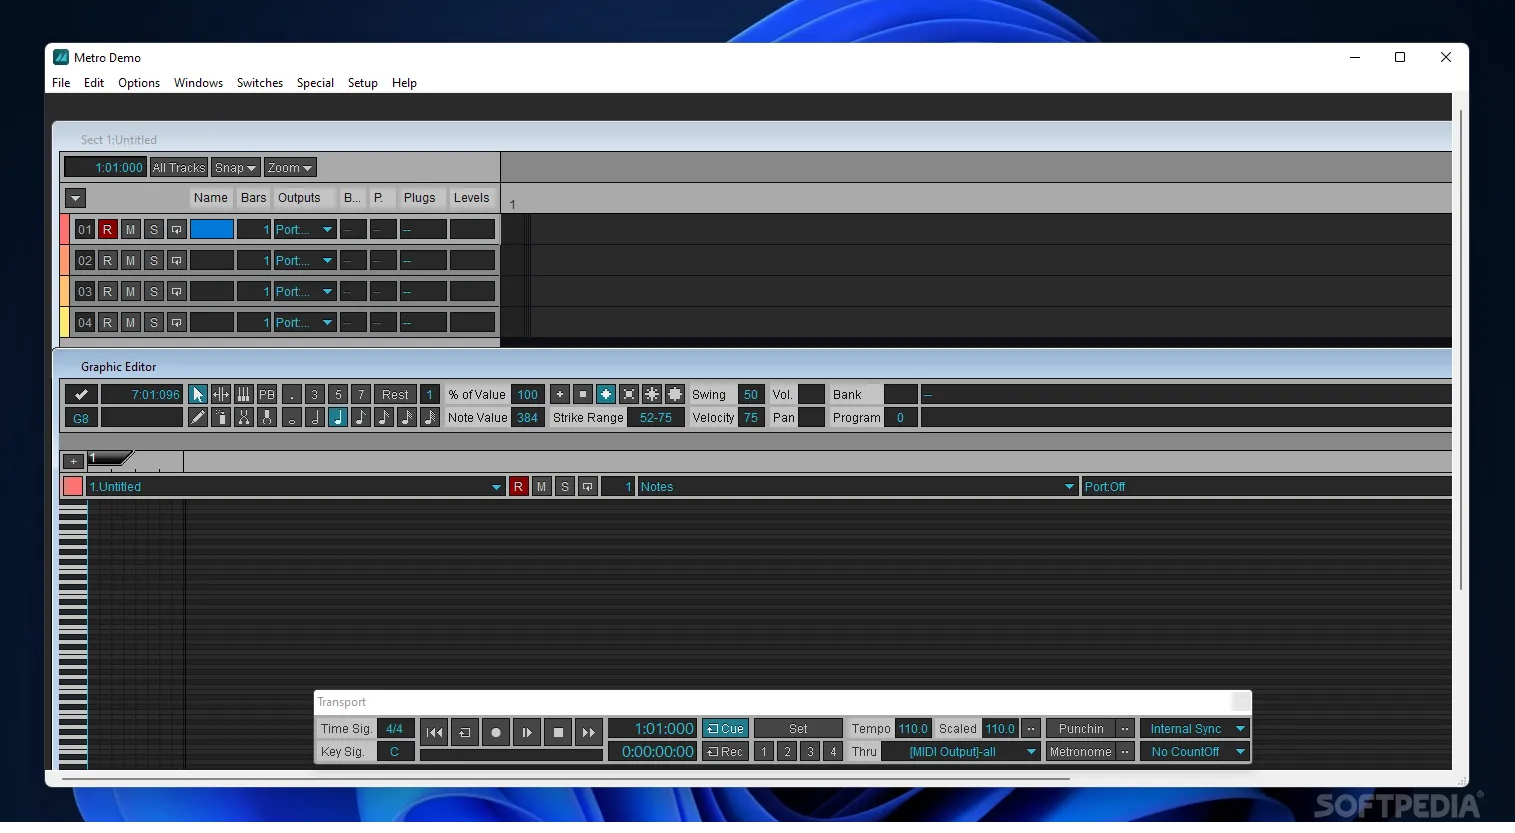Click the scissors icon in Graphic Editor
This screenshot has height=833, width=1515.
click(243, 417)
